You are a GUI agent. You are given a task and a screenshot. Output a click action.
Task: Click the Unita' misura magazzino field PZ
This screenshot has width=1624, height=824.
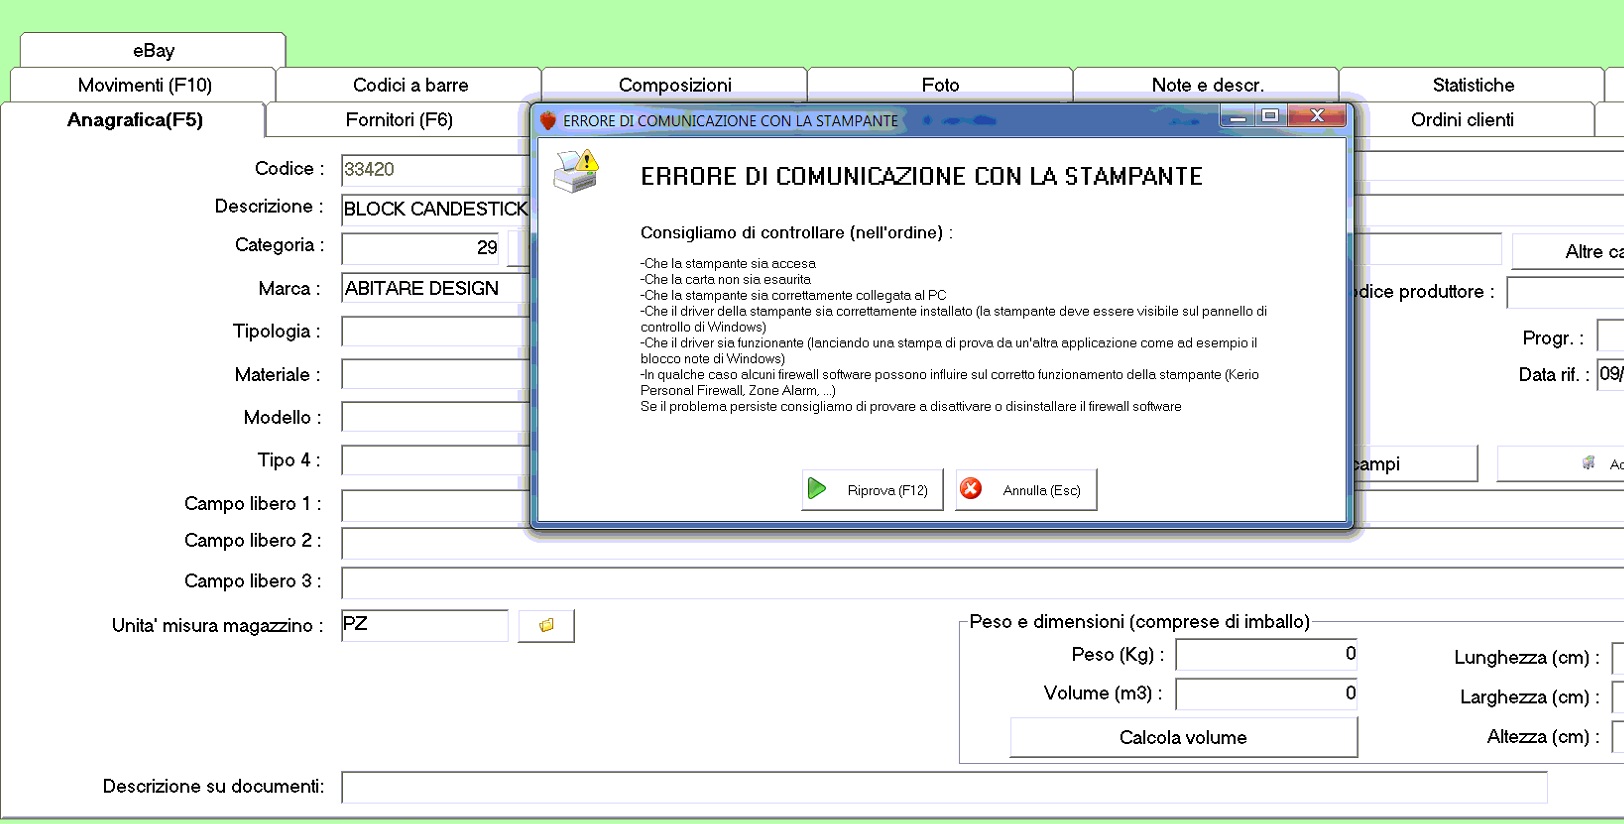[425, 626]
